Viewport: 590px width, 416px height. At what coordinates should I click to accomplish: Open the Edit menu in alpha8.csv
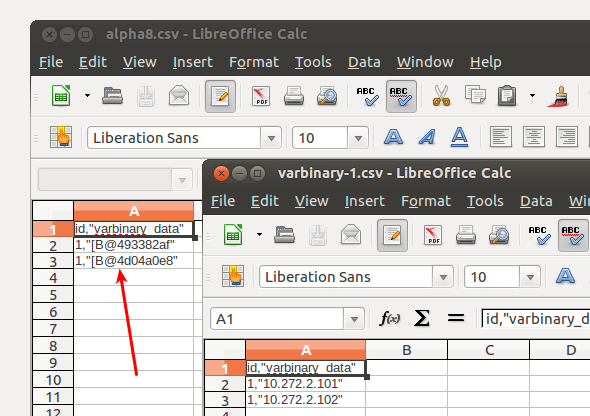[93, 62]
